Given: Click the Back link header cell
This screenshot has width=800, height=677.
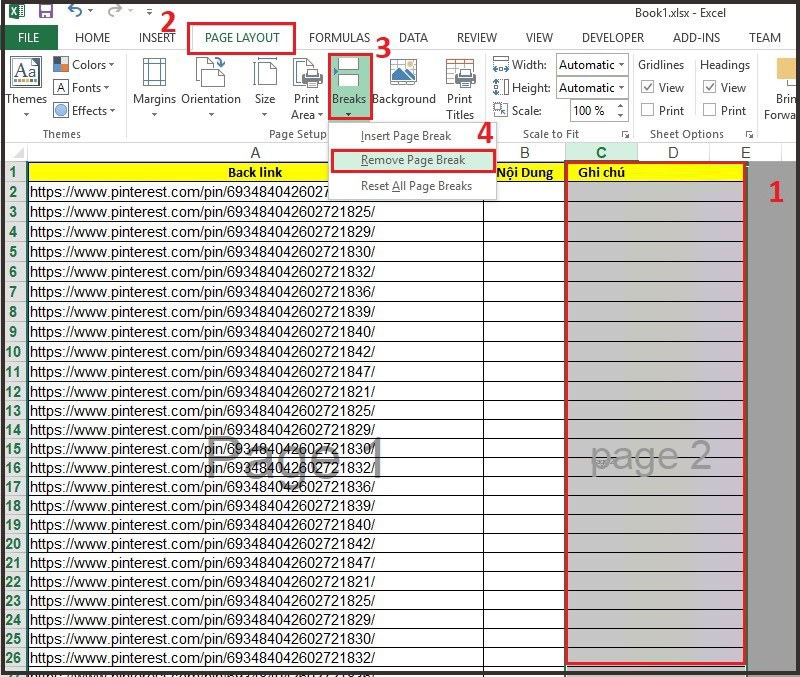Looking at the screenshot, I should (x=255, y=172).
